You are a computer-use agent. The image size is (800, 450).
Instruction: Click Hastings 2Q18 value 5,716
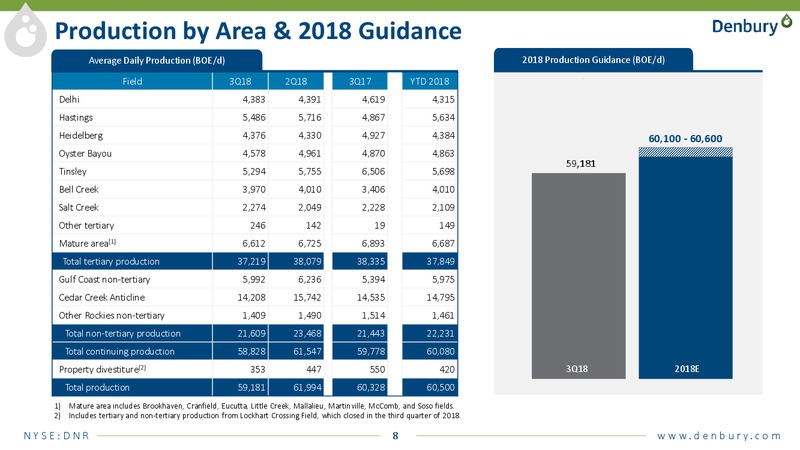(x=310, y=117)
